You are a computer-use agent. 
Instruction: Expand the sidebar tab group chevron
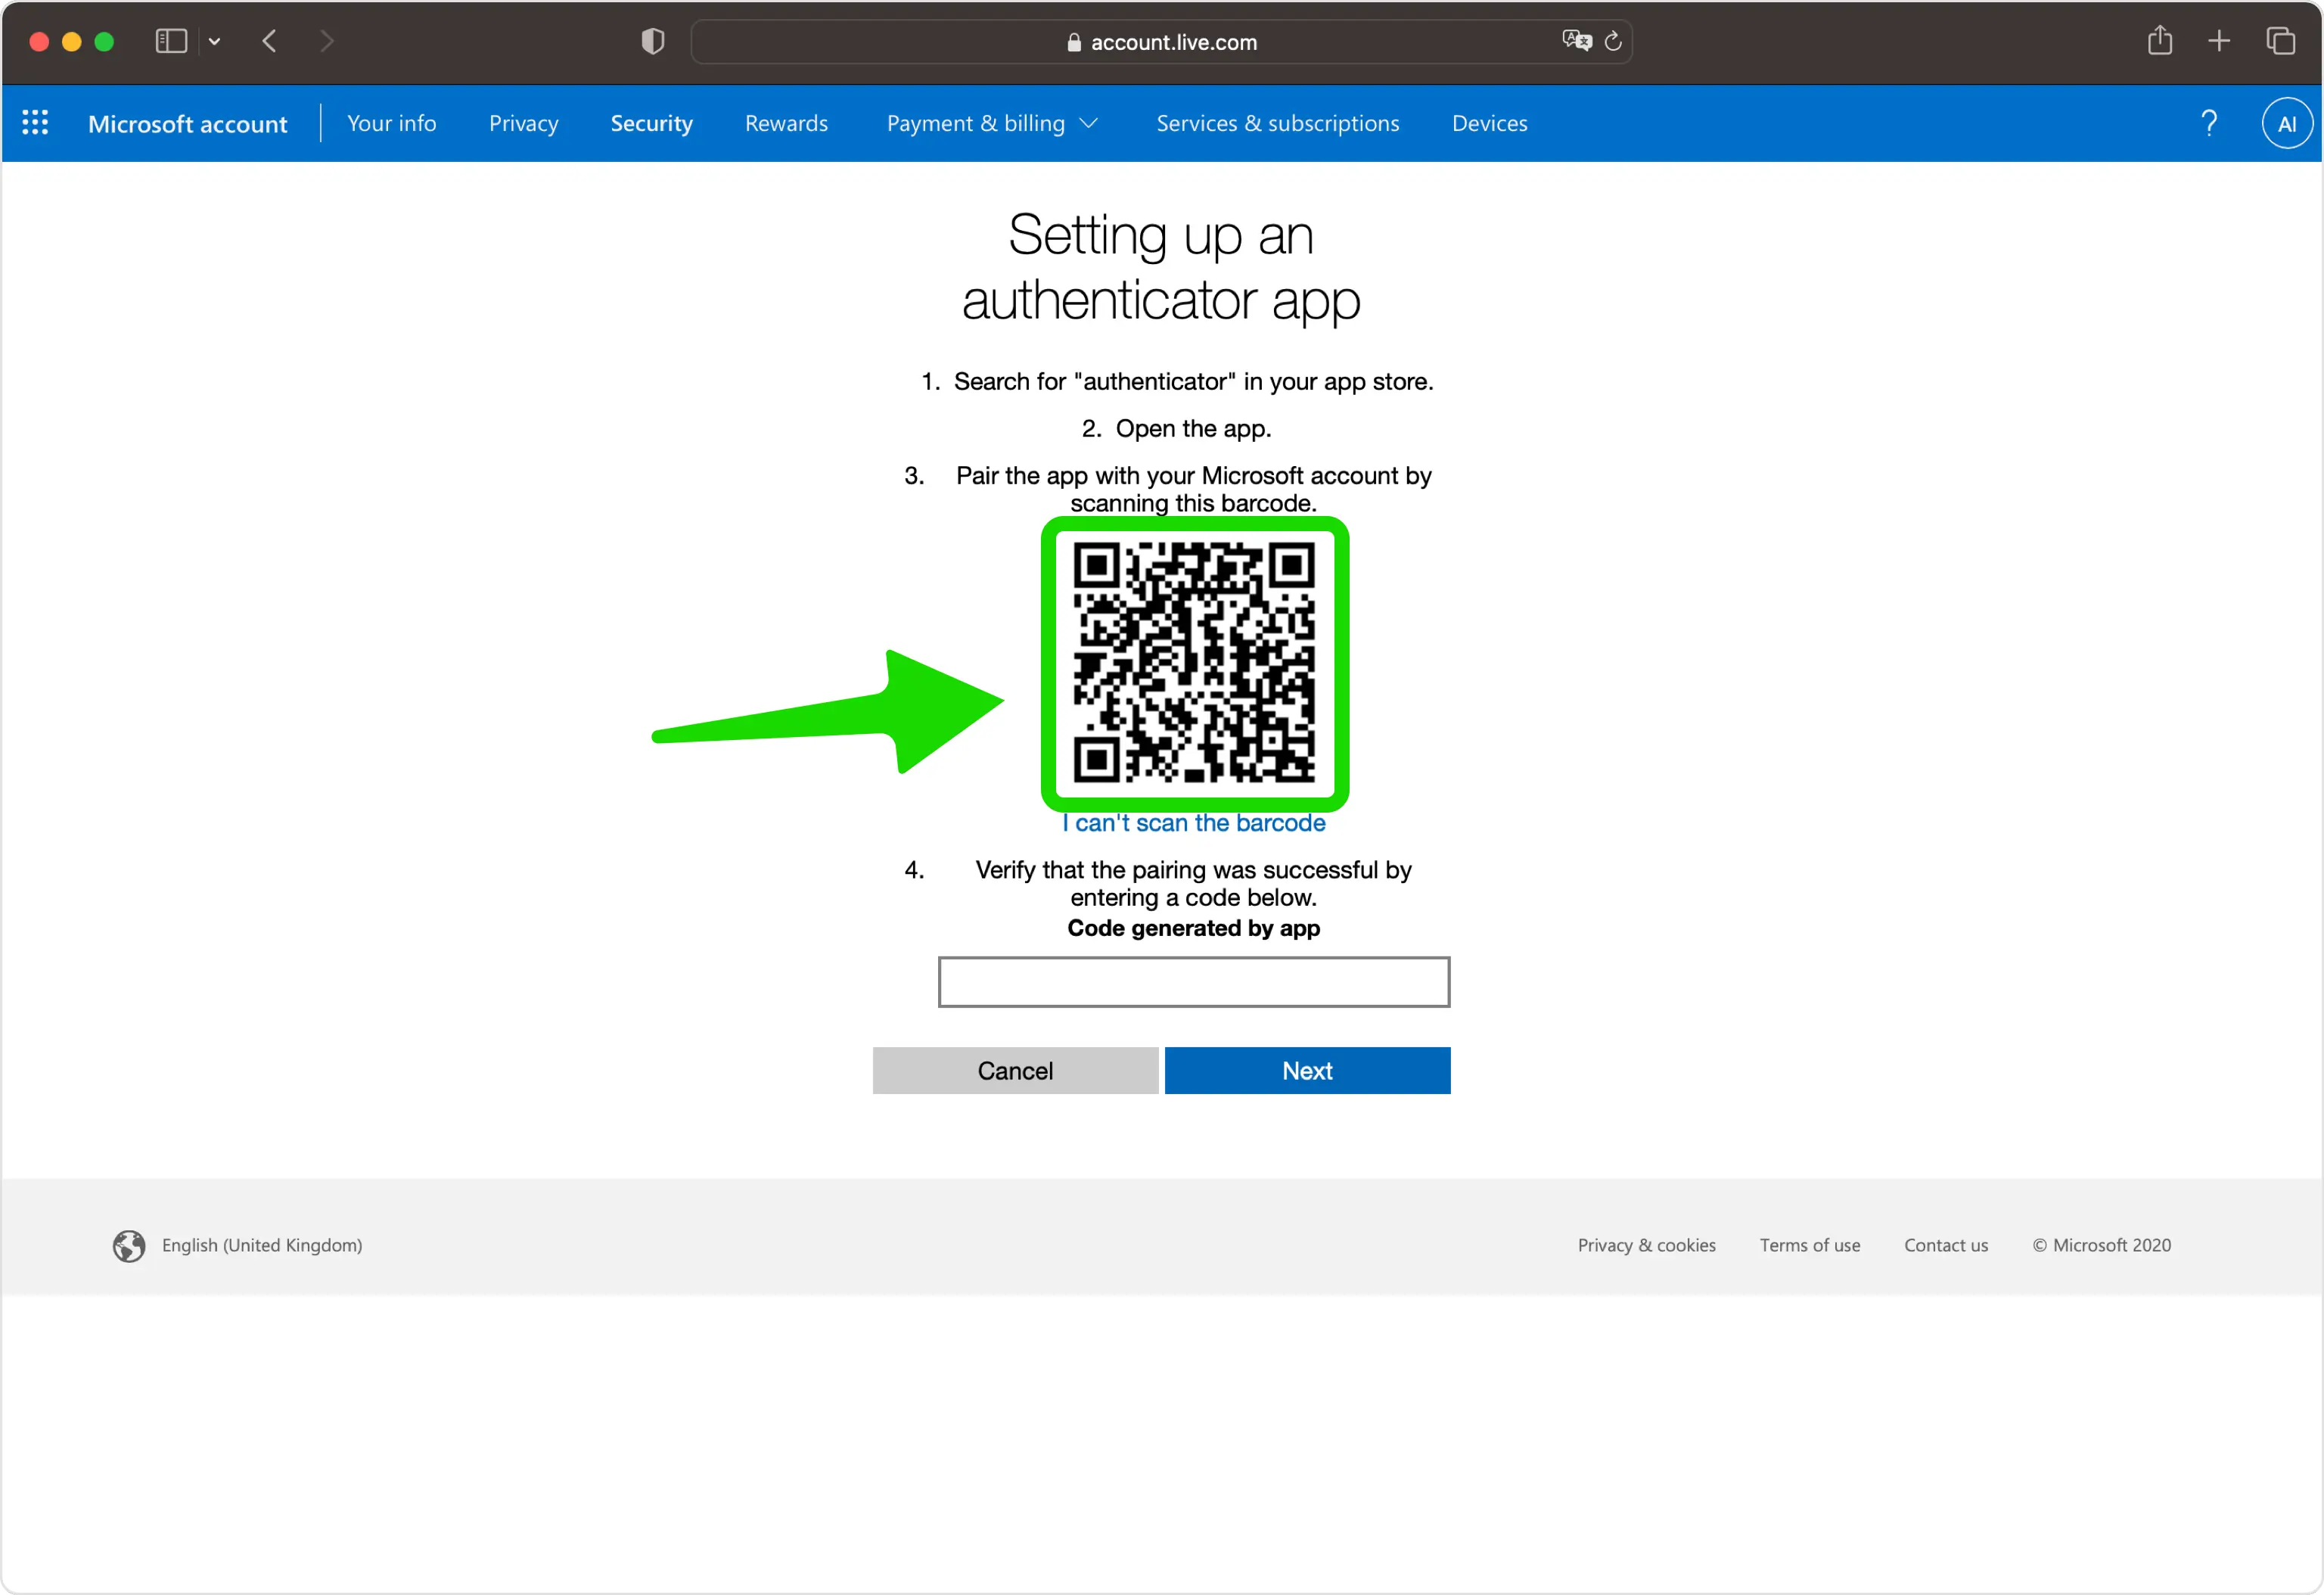(214, 41)
